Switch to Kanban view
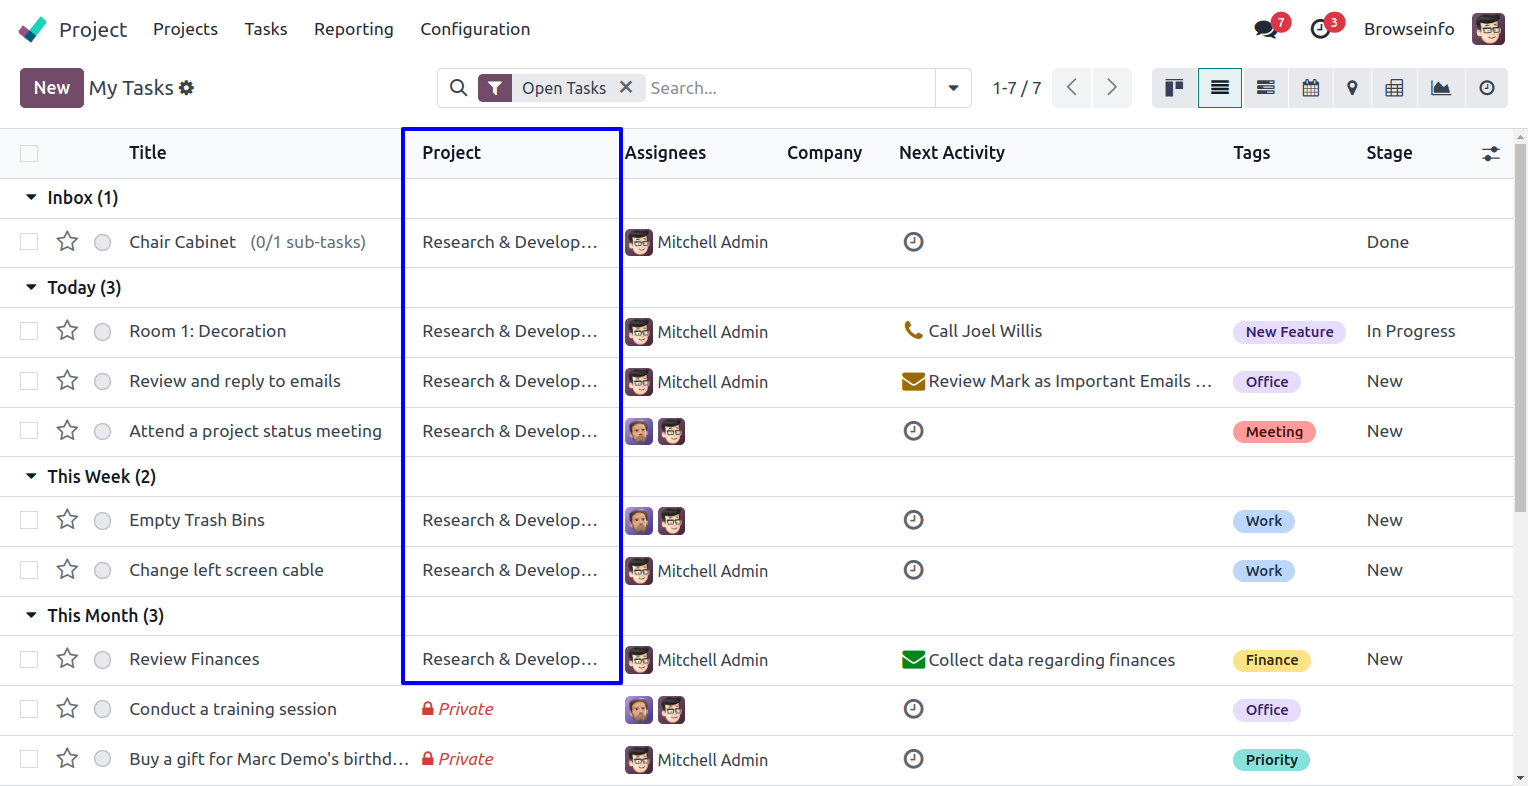Image resolution: width=1528 pixels, height=786 pixels. click(x=1174, y=88)
